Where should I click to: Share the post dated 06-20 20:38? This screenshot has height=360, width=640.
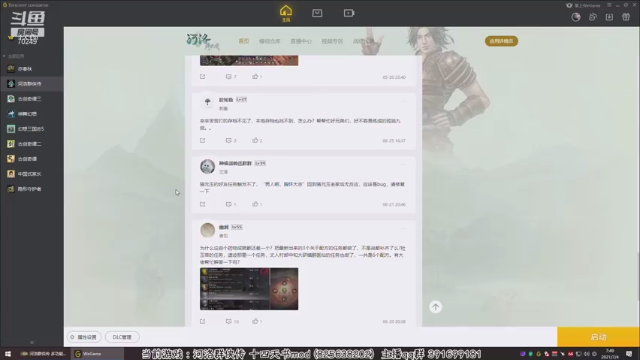tap(202, 322)
